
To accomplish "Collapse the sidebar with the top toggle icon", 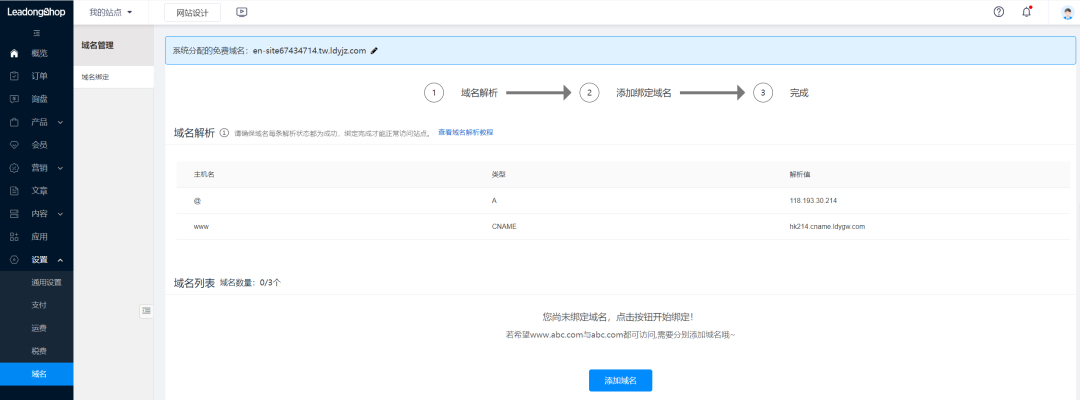I will [37, 33].
